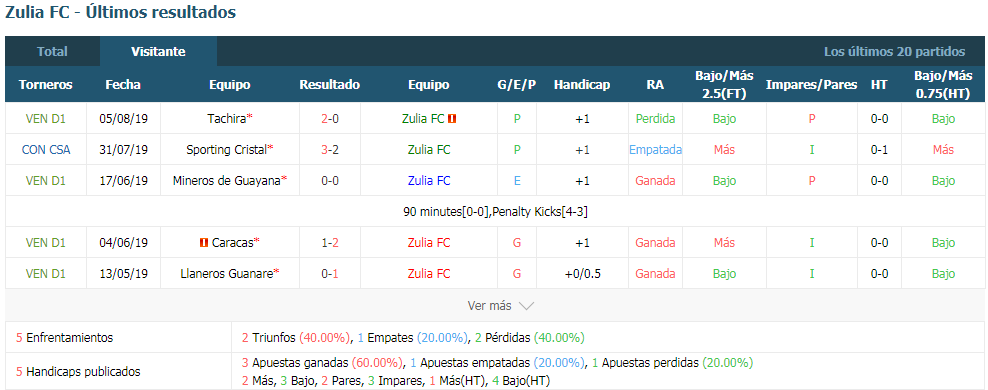Click the Handicap column header

(582, 84)
